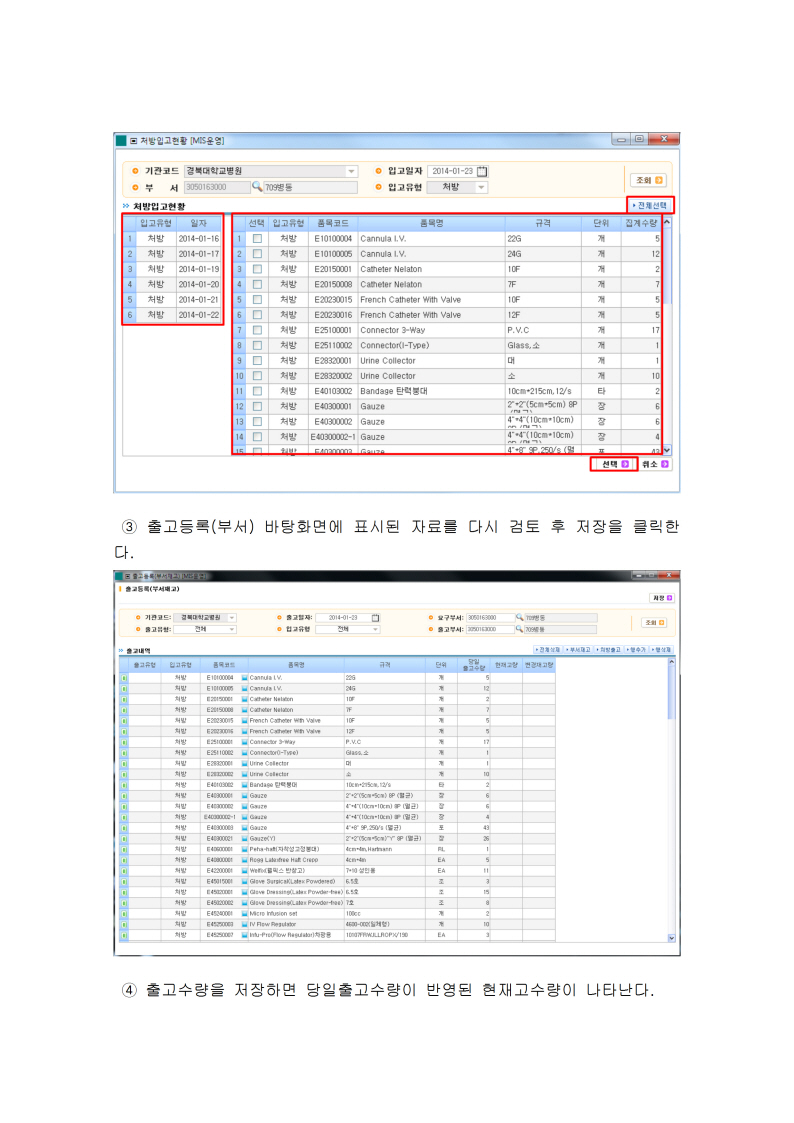Open the calendar picker beside 입고일자 2014-01-23
Screen dimensions: 794x1123
(482, 171)
